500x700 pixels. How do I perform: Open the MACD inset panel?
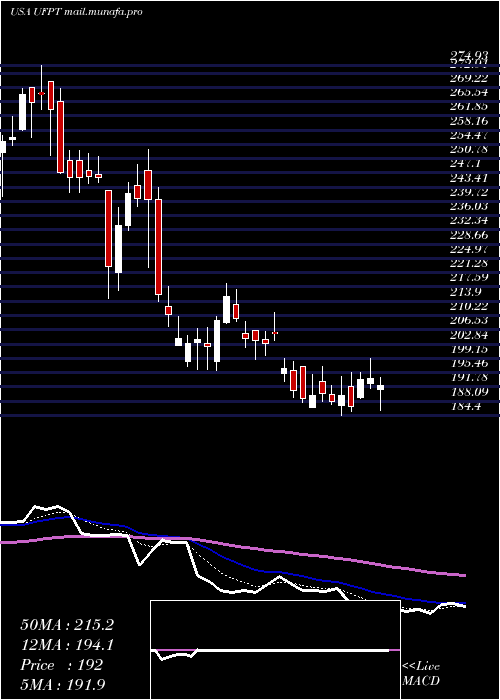point(275,650)
